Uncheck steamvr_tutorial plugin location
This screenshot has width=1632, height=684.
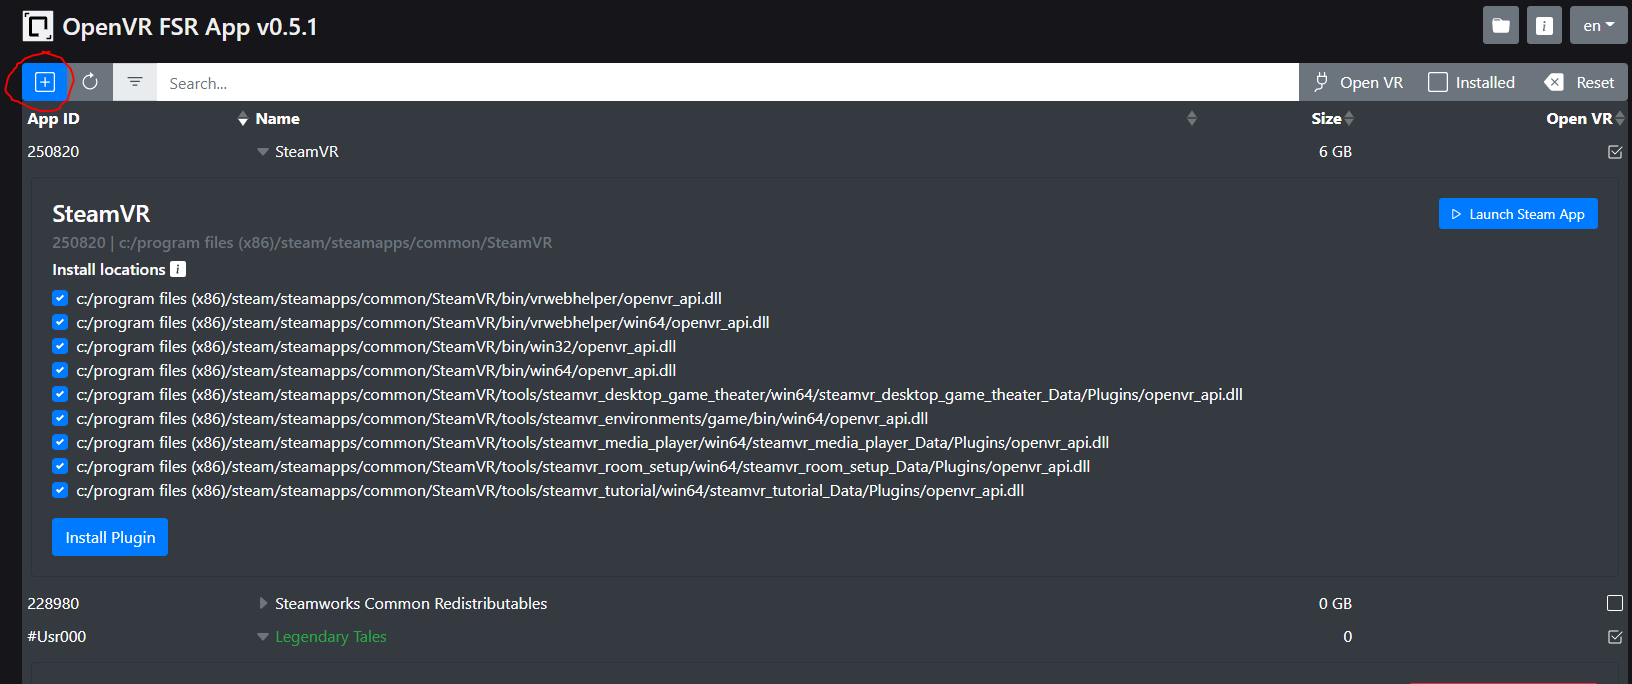pos(60,490)
